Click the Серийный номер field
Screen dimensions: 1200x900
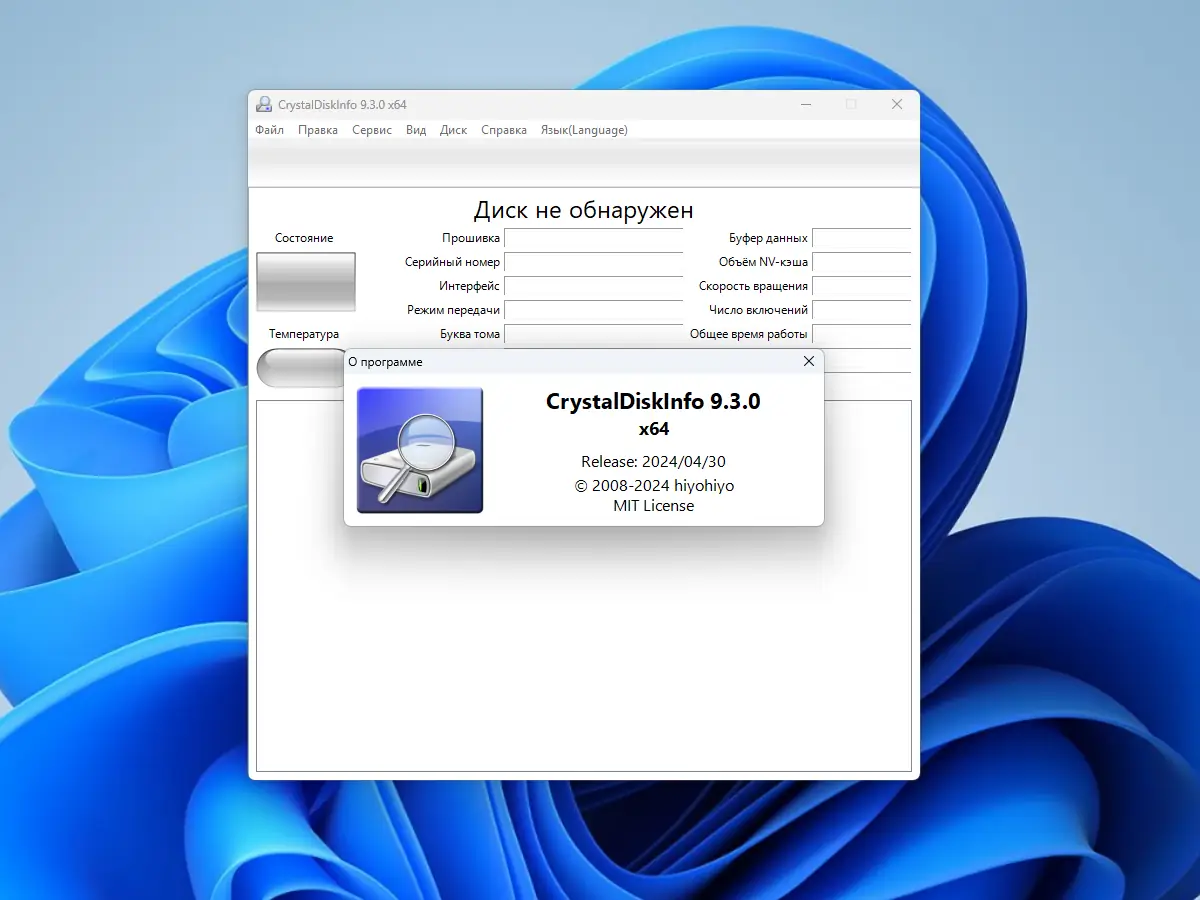coord(594,262)
